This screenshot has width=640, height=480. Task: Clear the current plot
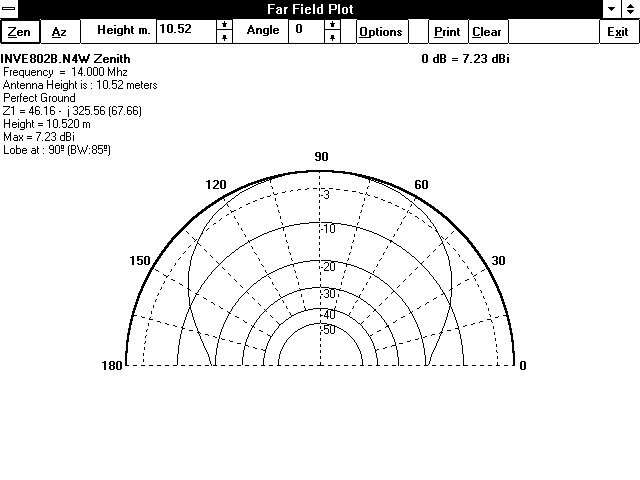(488, 31)
